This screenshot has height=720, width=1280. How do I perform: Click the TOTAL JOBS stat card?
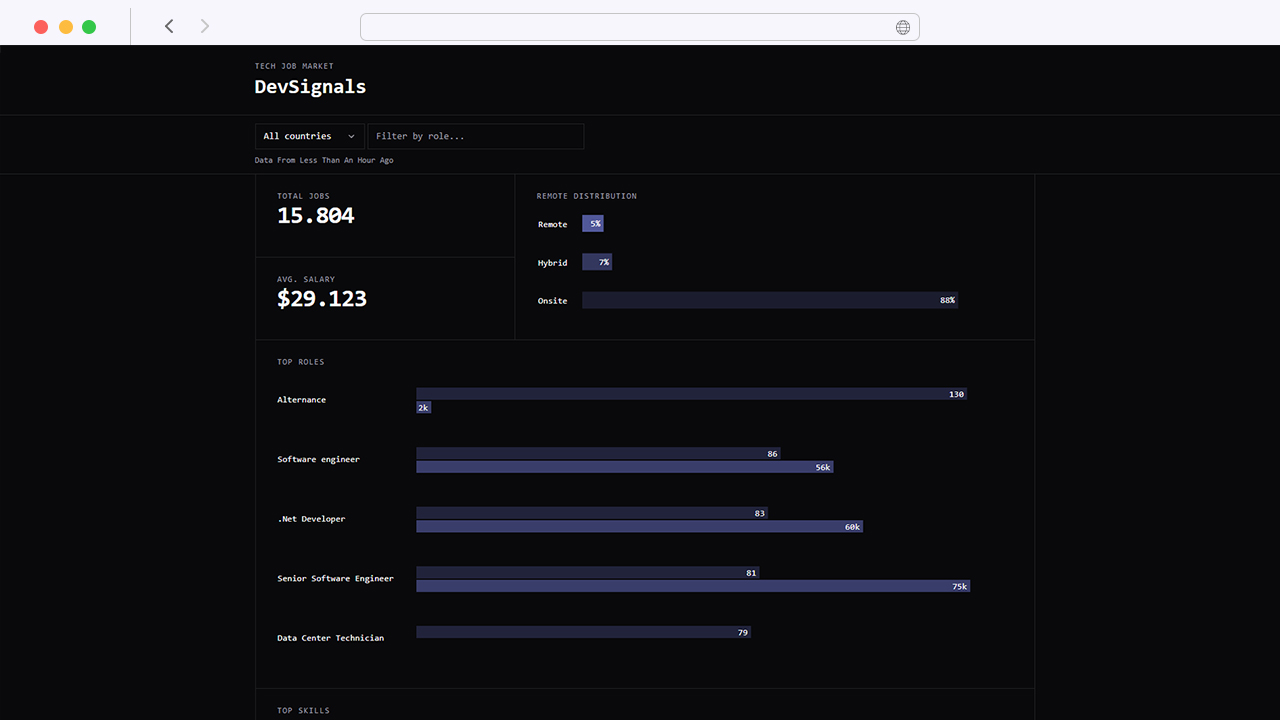pyautogui.click(x=385, y=214)
